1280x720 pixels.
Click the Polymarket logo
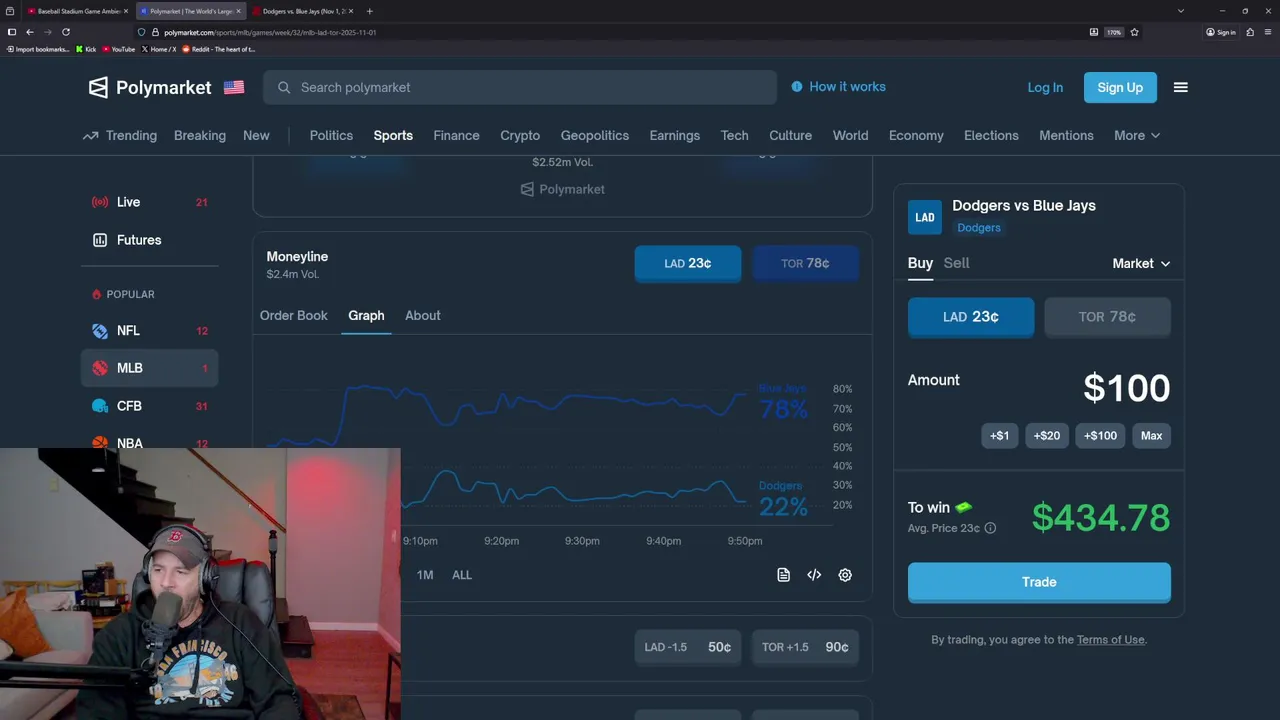coord(150,87)
